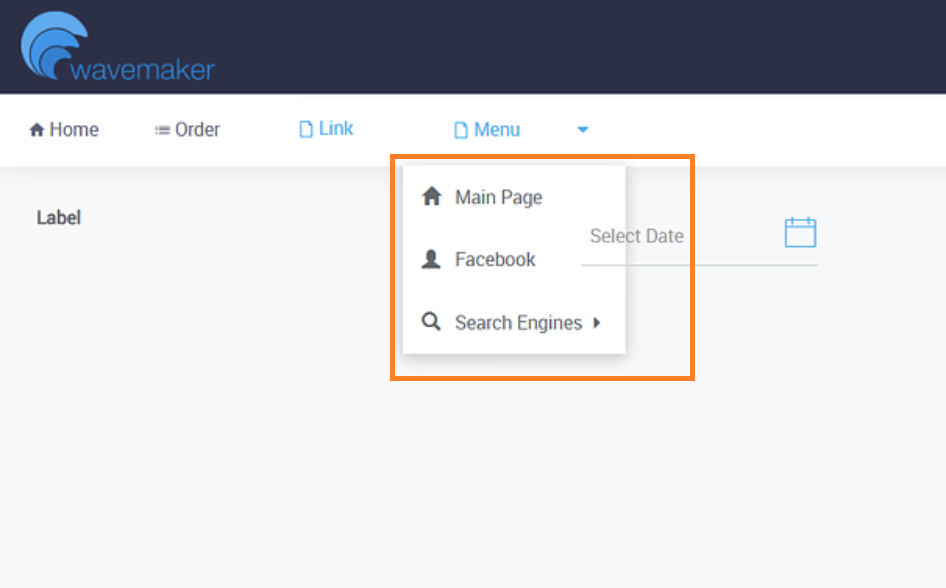The height and width of the screenshot is (588, 946).
Task: Click the document icon beside Menu
Action: [461, 130]
